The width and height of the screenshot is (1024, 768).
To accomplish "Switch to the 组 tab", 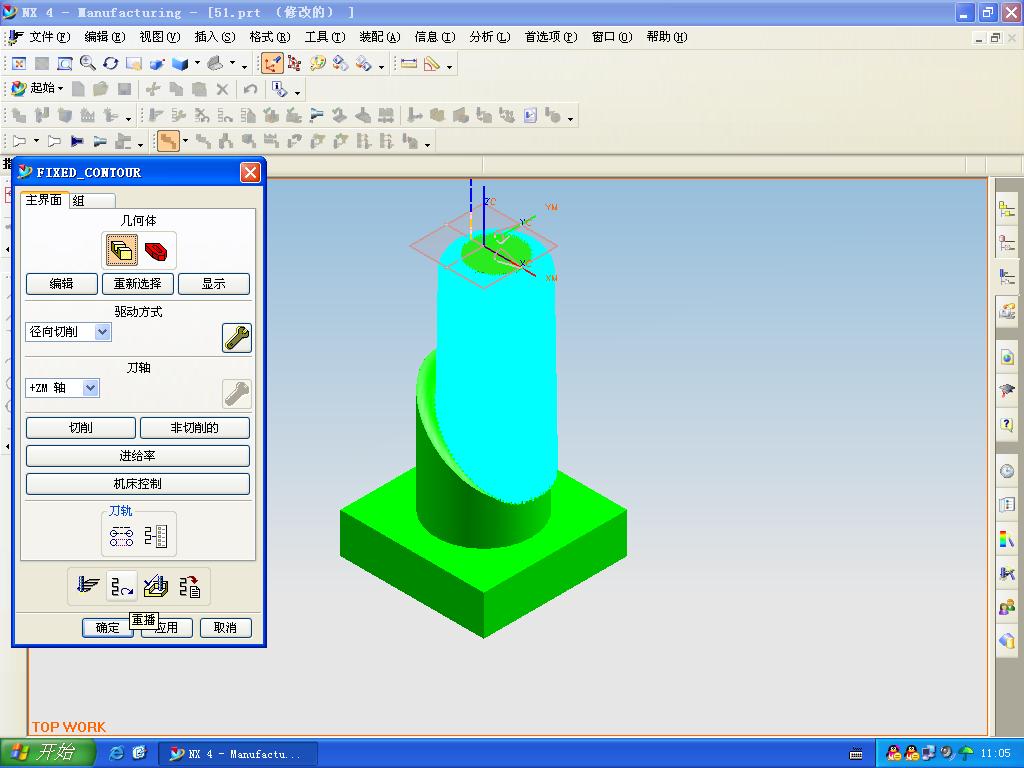I will click(x=91, y=200).
